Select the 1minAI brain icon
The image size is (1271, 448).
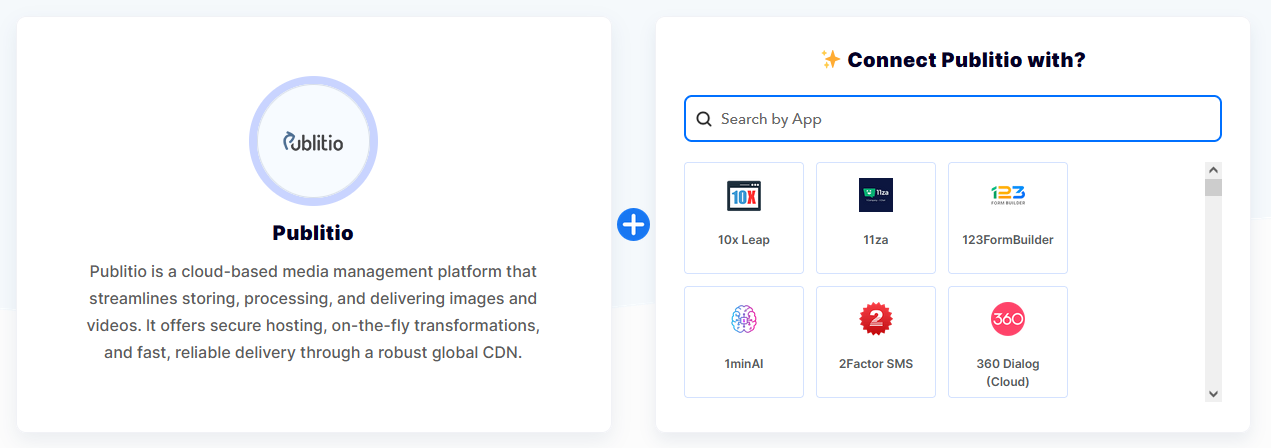tap(744, 320)
